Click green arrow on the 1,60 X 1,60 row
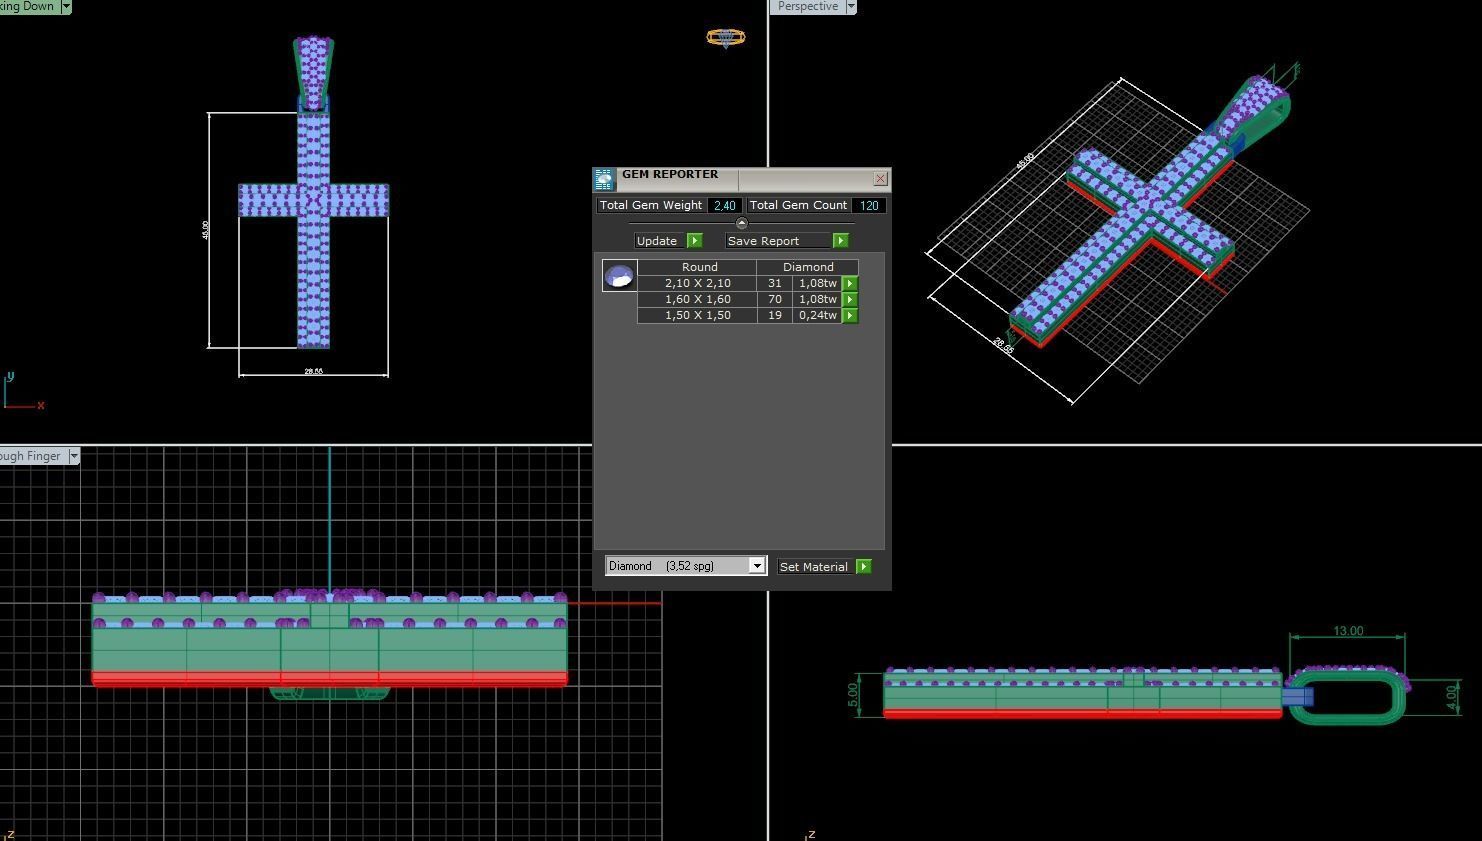 coord(850,299)
